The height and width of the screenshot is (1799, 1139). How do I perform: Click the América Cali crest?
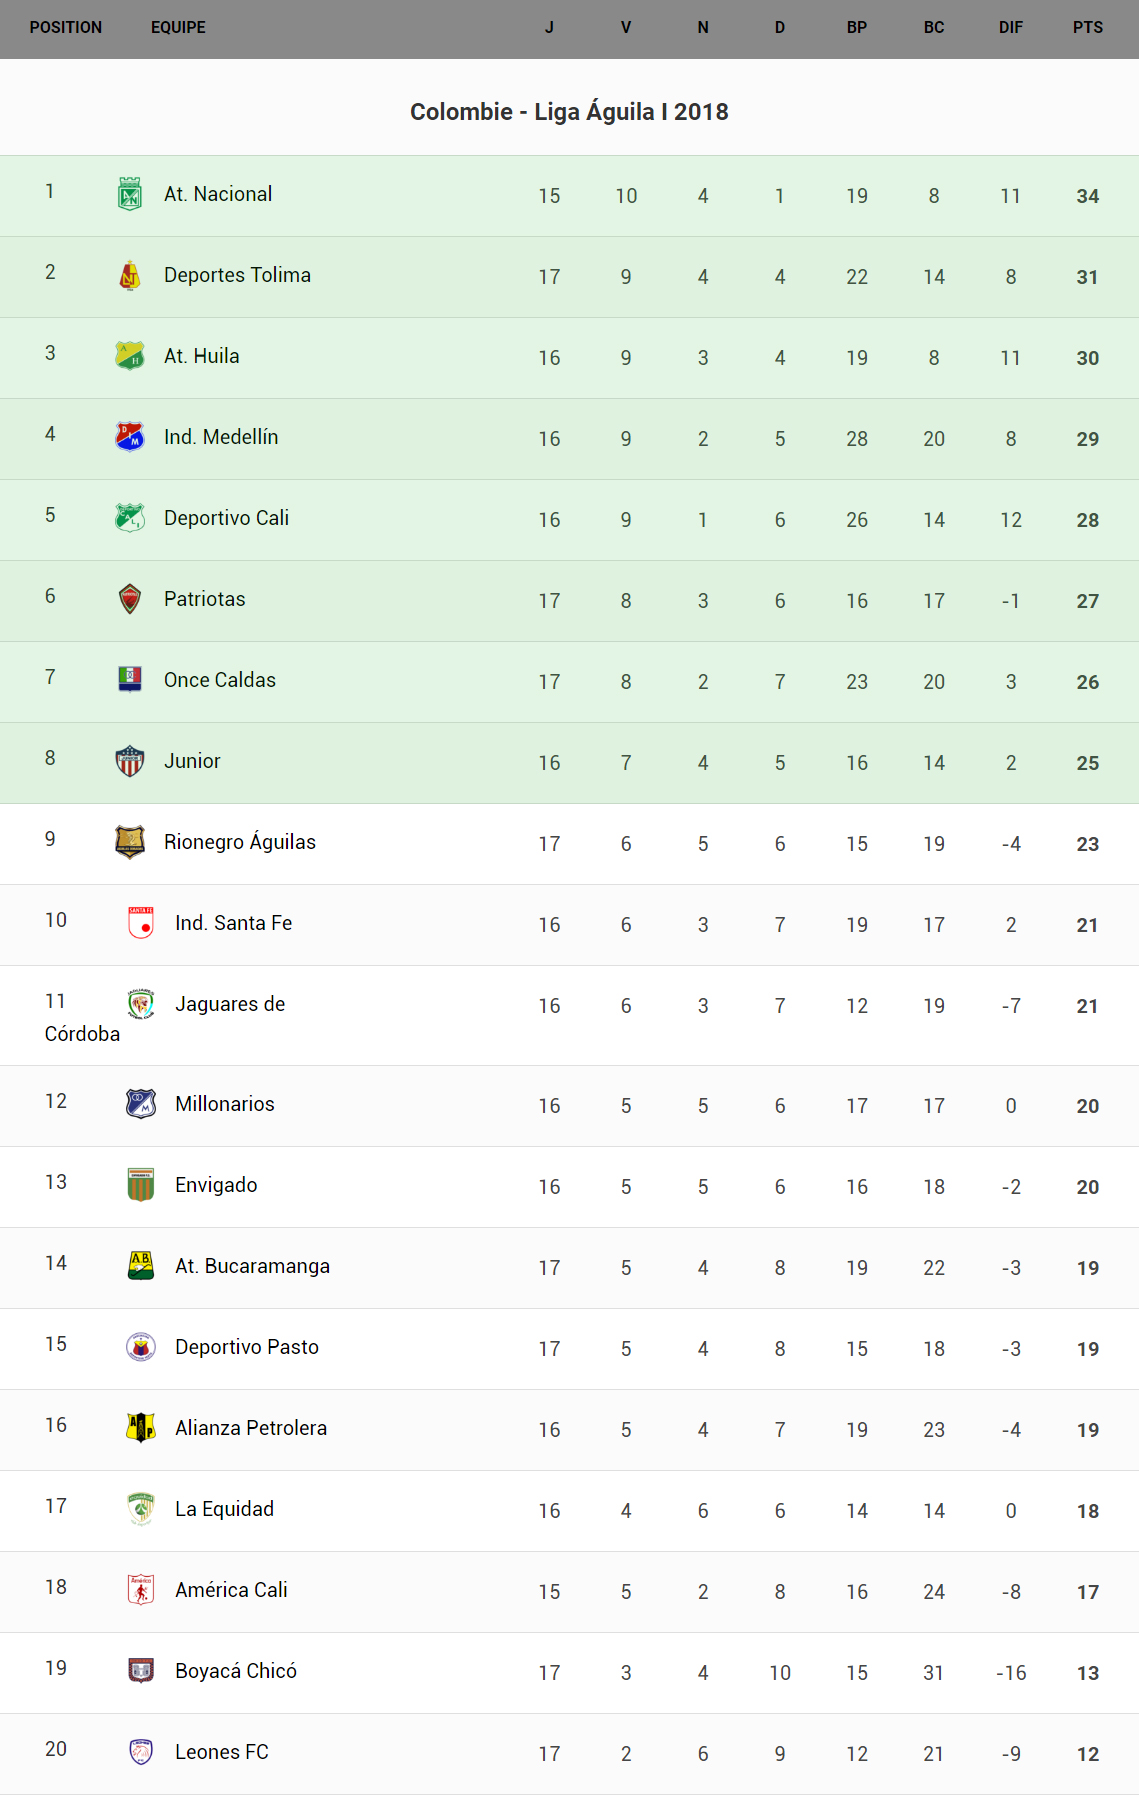pyautogui.click(x=141, y=1590)
